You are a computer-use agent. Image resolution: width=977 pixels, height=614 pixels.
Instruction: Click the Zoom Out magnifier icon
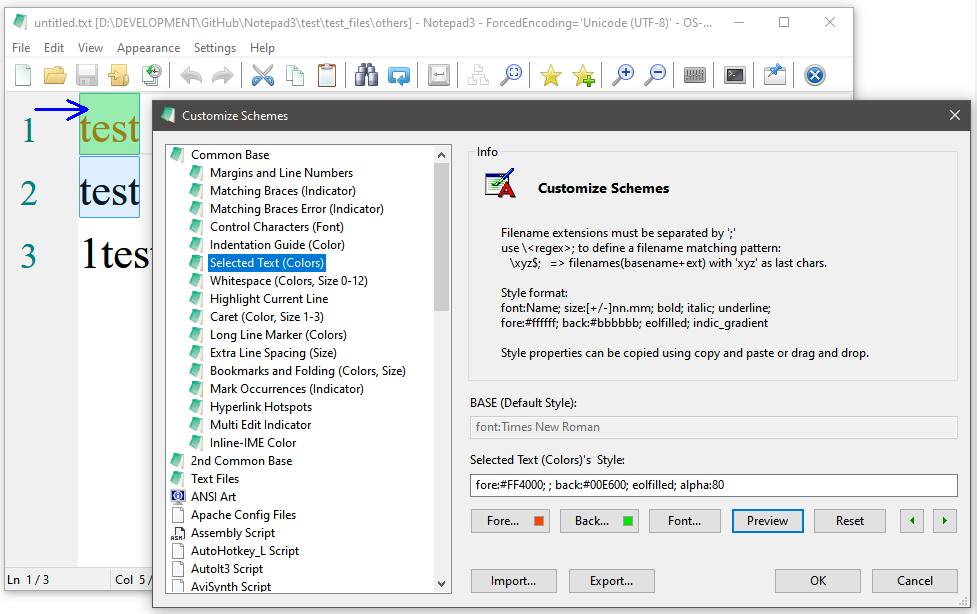(655, 75)
